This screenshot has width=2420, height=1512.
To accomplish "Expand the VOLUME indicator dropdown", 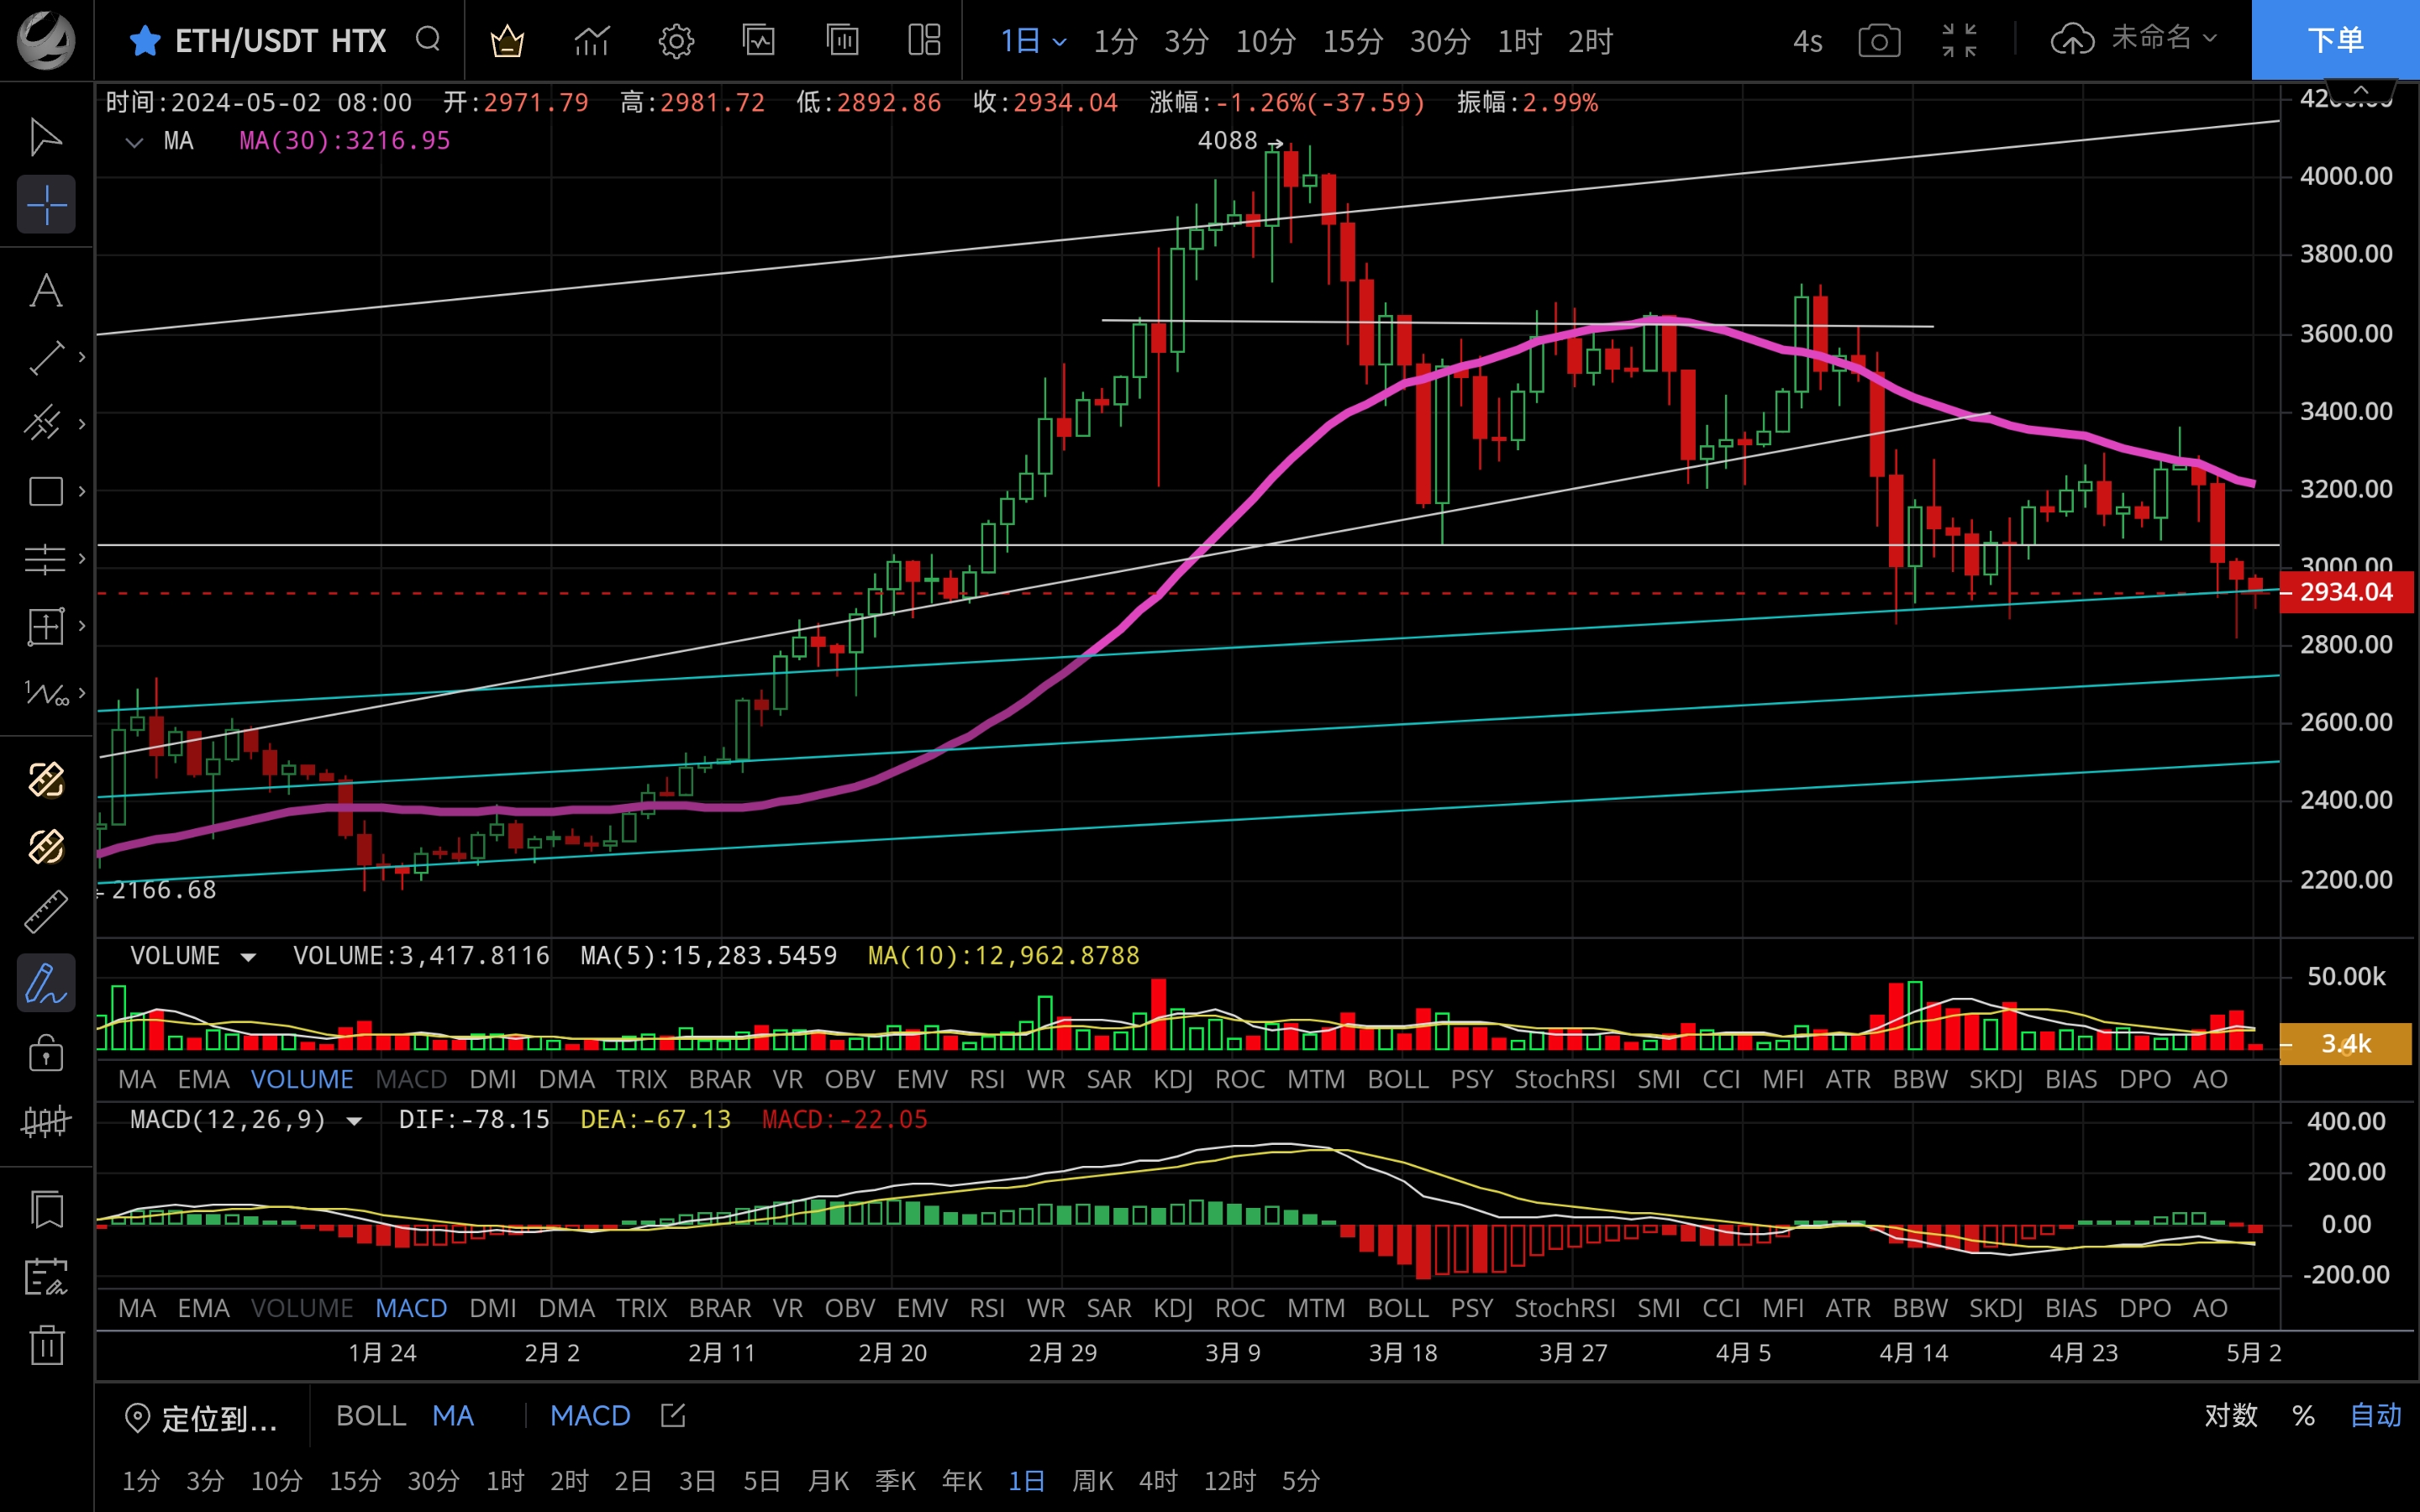I will click(248, 957).
